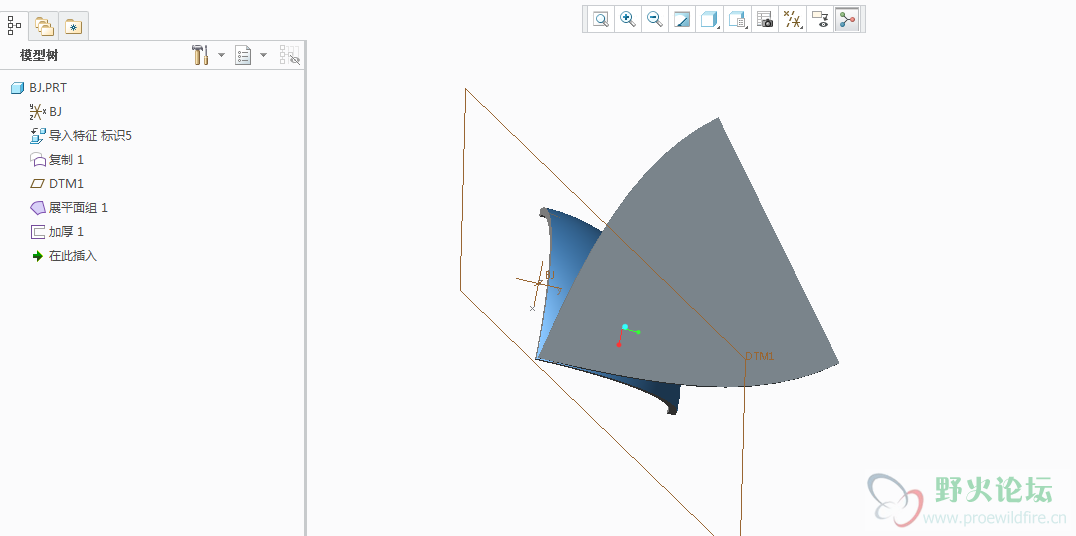
Task: Click the DTM1 label in the viewport
Action: click(x=760, y=356)
